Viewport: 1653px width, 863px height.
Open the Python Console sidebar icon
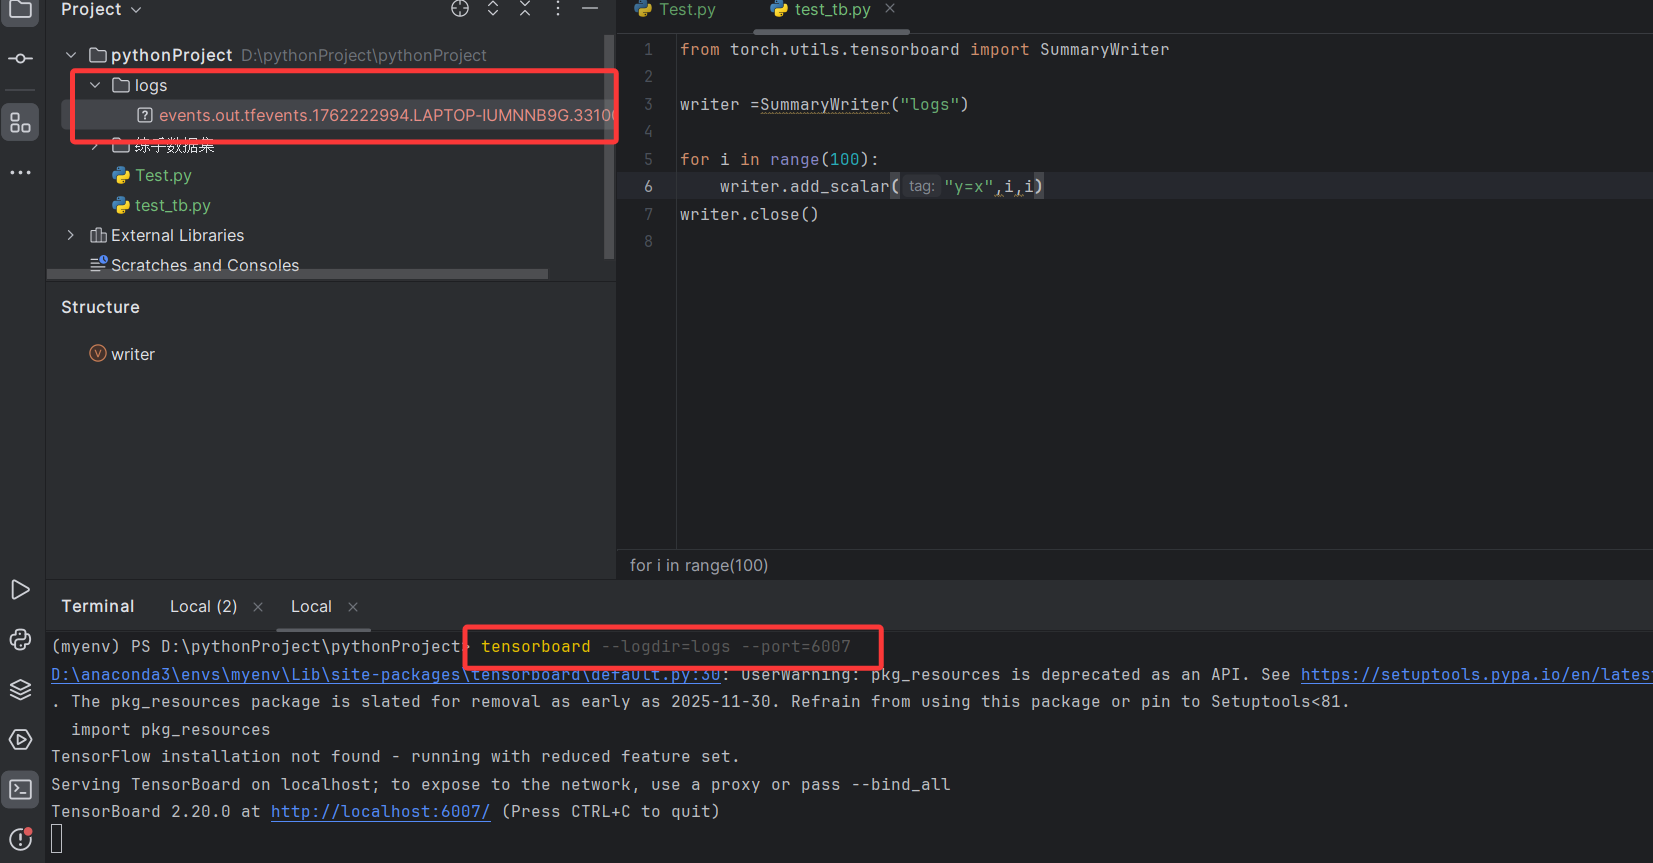(20, 640)
